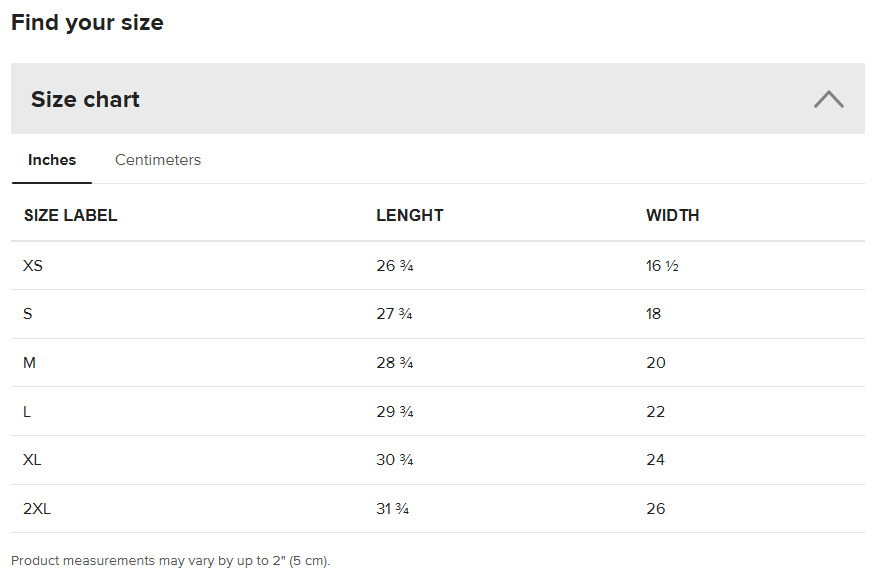The width and height of the screenshot is (881, 587).
Task: Collapse the Size chart using the chevron arrow
Action: pyautogui.click(x=828, y=99)
